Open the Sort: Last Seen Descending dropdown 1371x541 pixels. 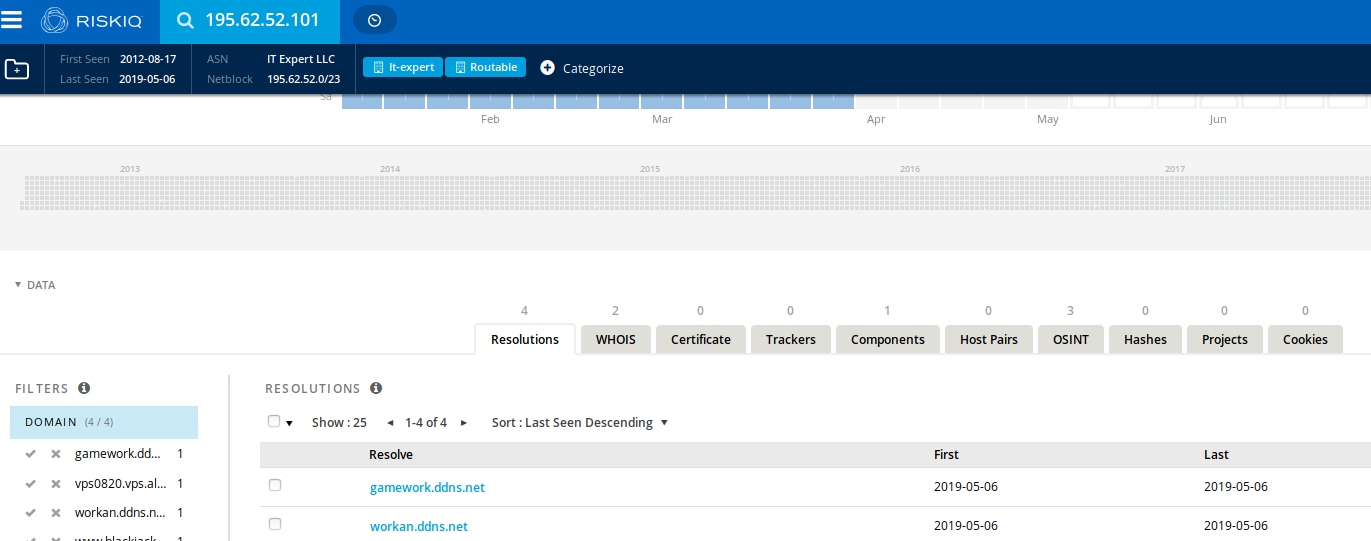click(579, 423)
